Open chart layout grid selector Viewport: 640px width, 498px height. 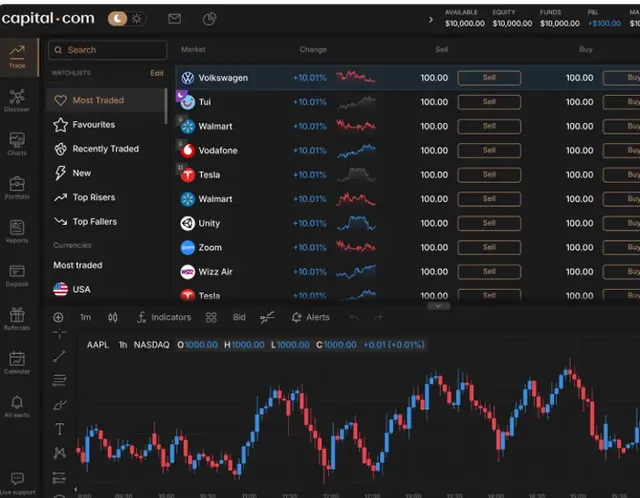[x=211, y=317]
